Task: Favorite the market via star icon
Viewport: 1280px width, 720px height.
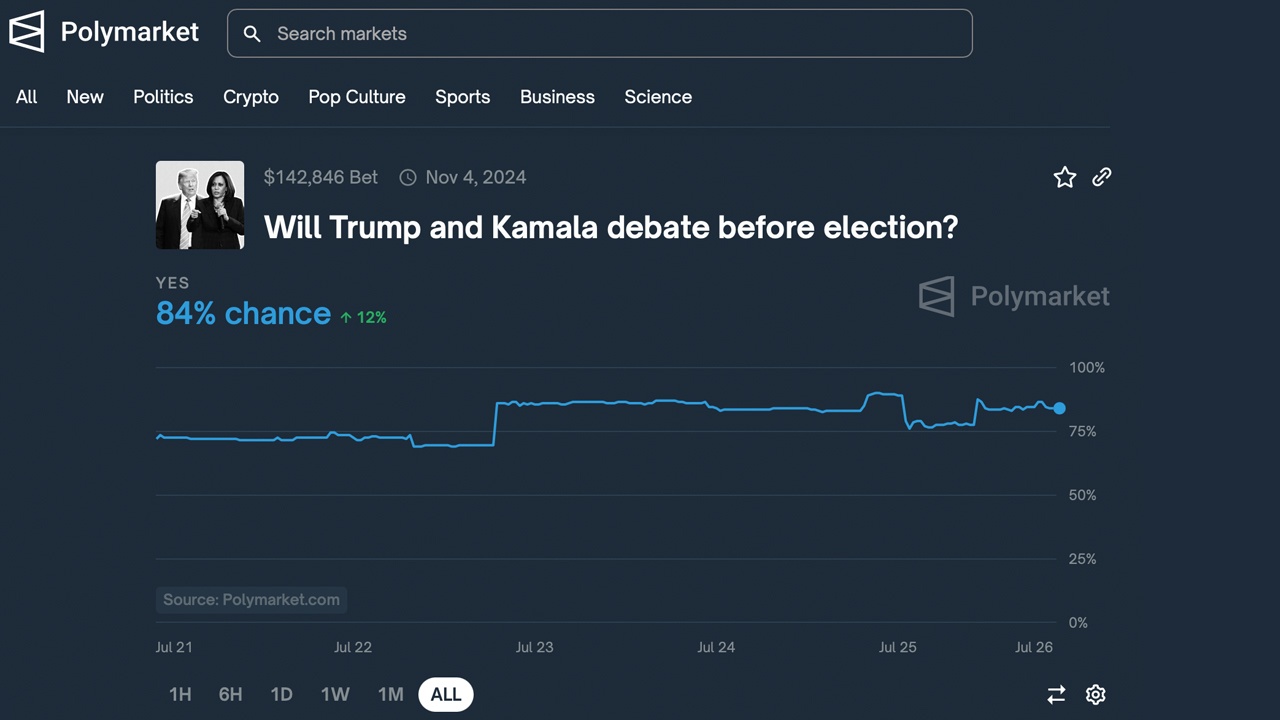Action: coord(1064,177)
